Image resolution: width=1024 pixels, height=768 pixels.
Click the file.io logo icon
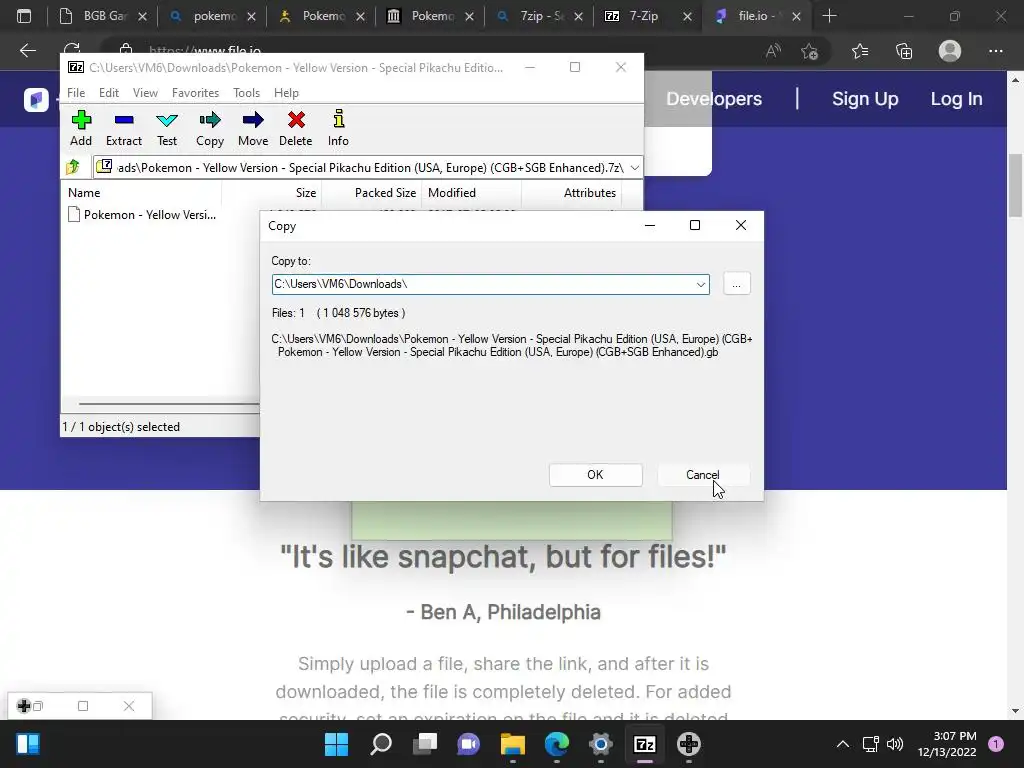click(x=36, y=100)
